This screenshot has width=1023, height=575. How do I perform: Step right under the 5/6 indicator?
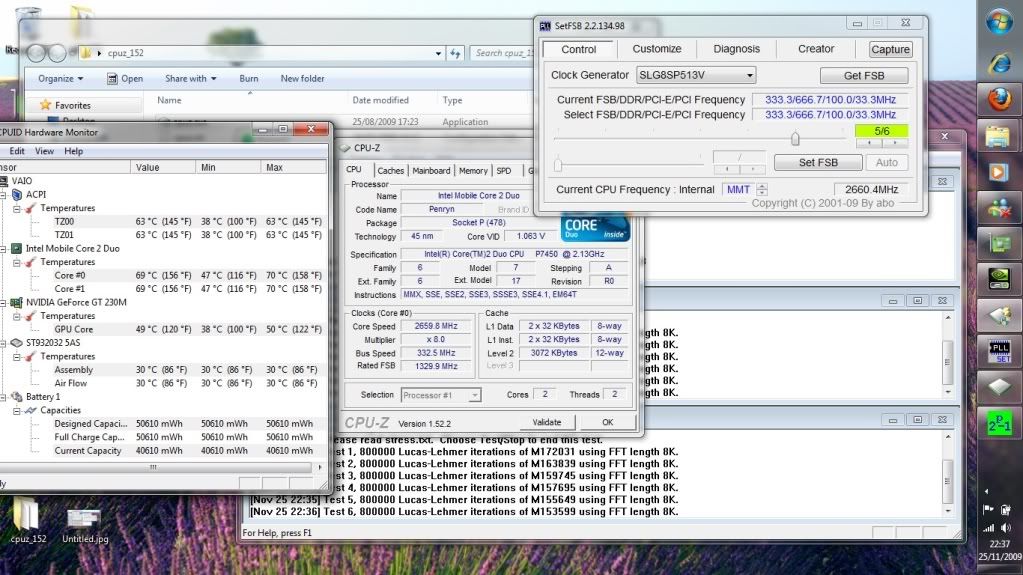click(x=895, y=142)
